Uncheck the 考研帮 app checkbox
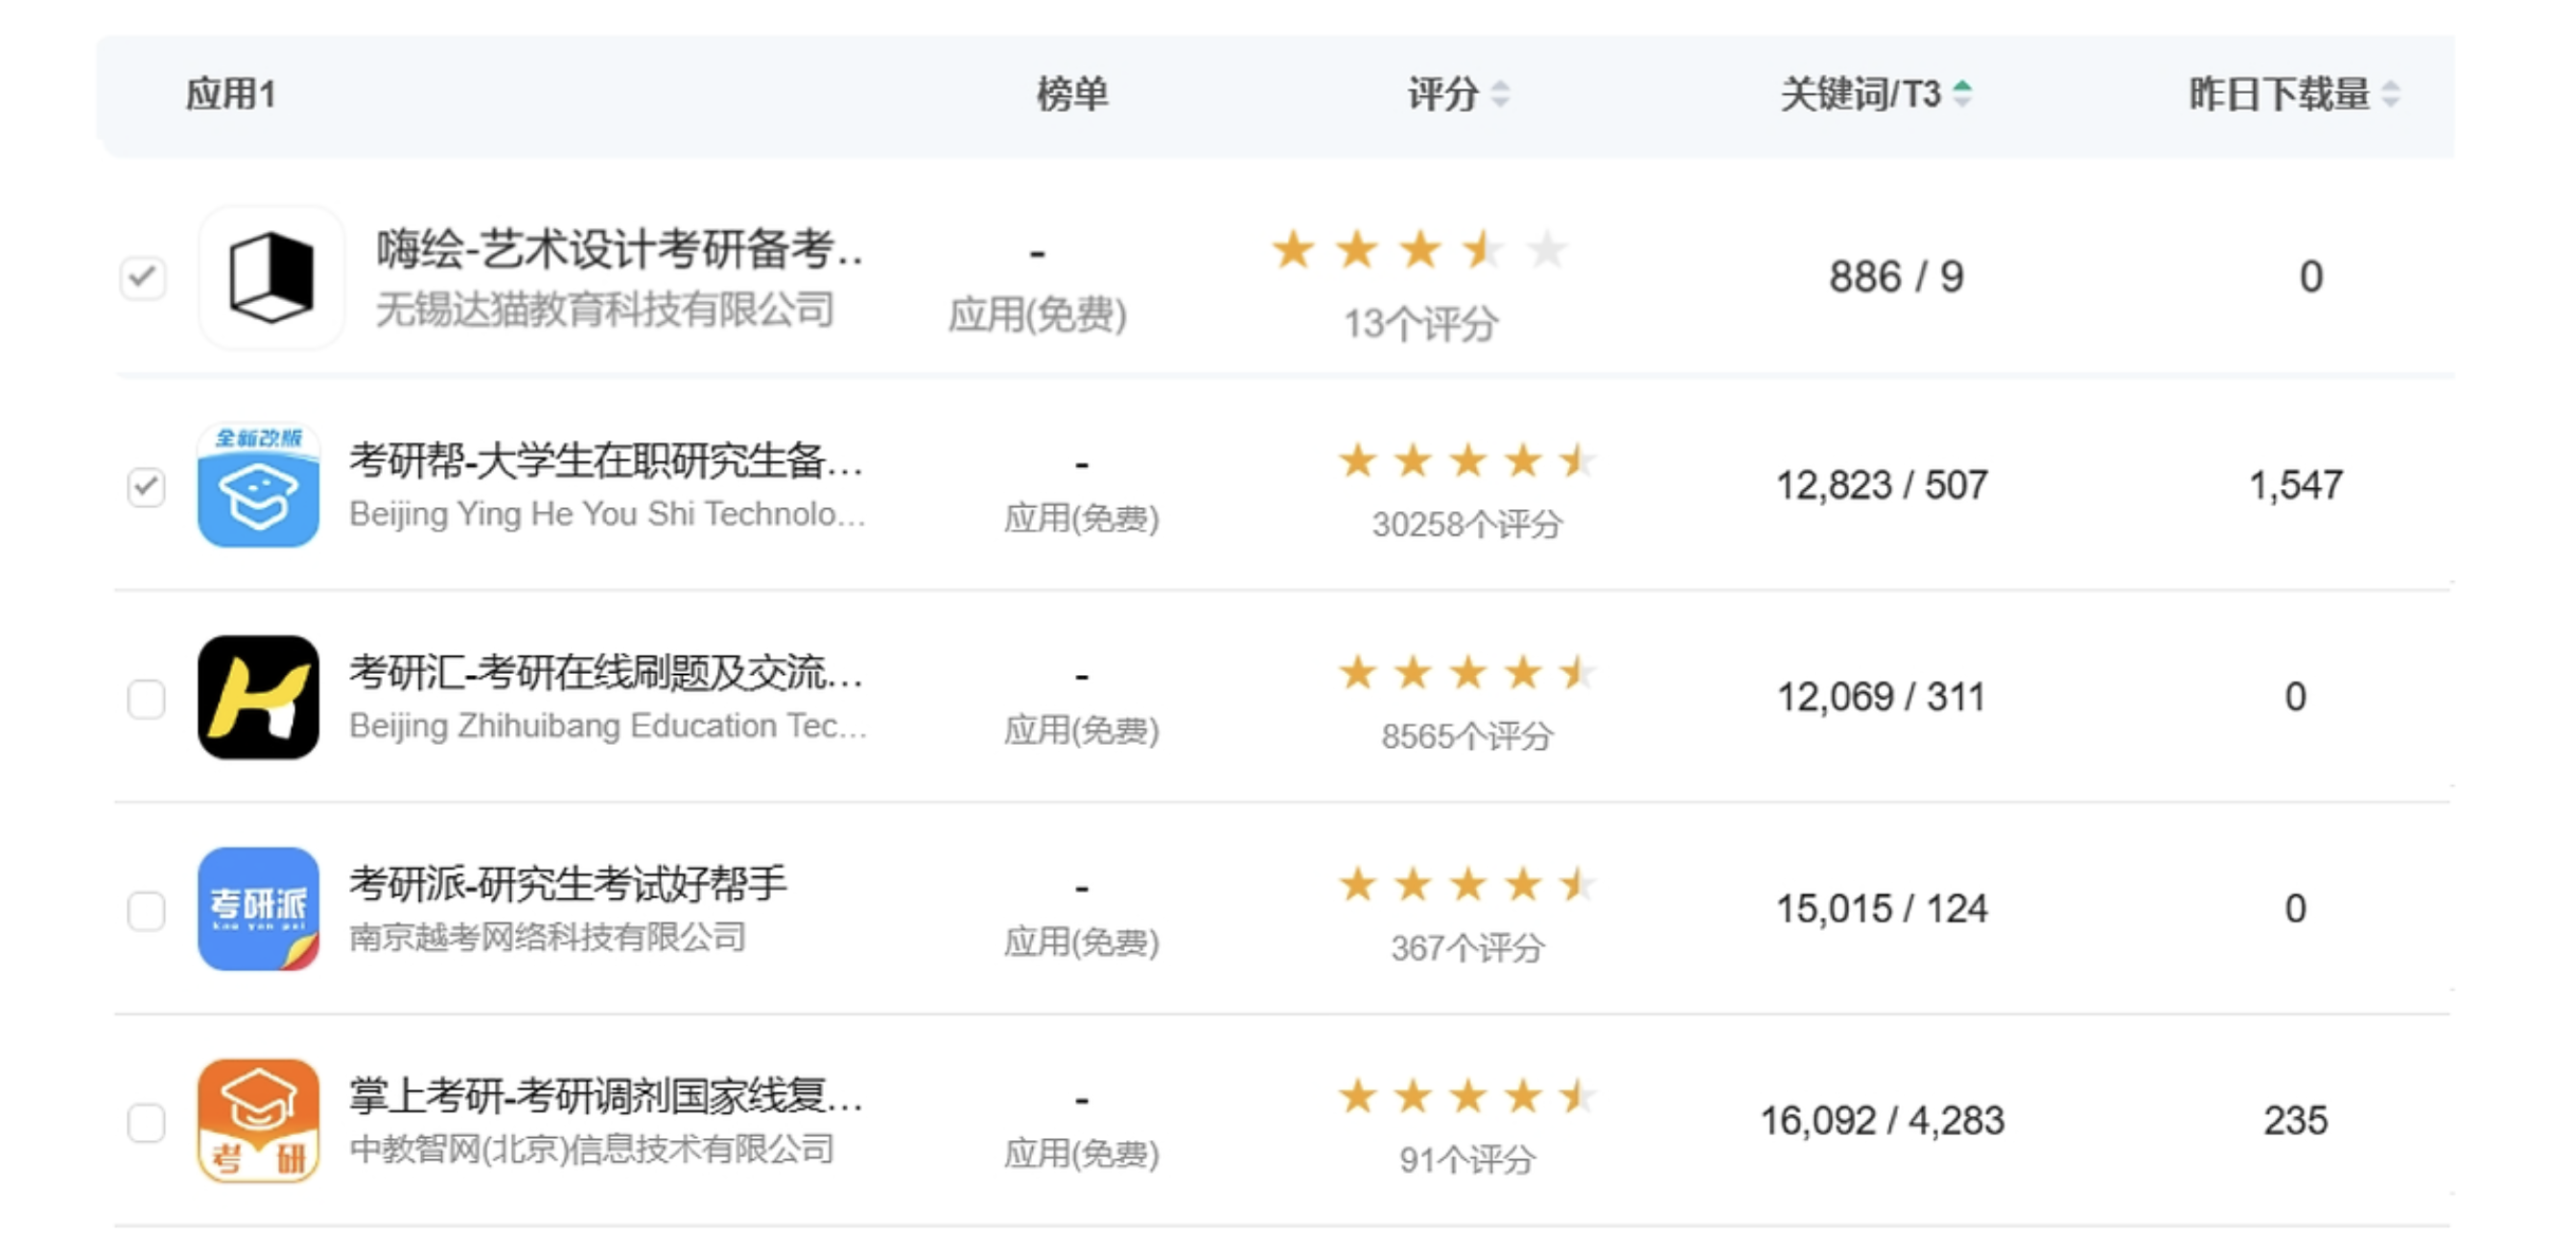This screenshot has width=2576, height=1256. coord(146,487)
